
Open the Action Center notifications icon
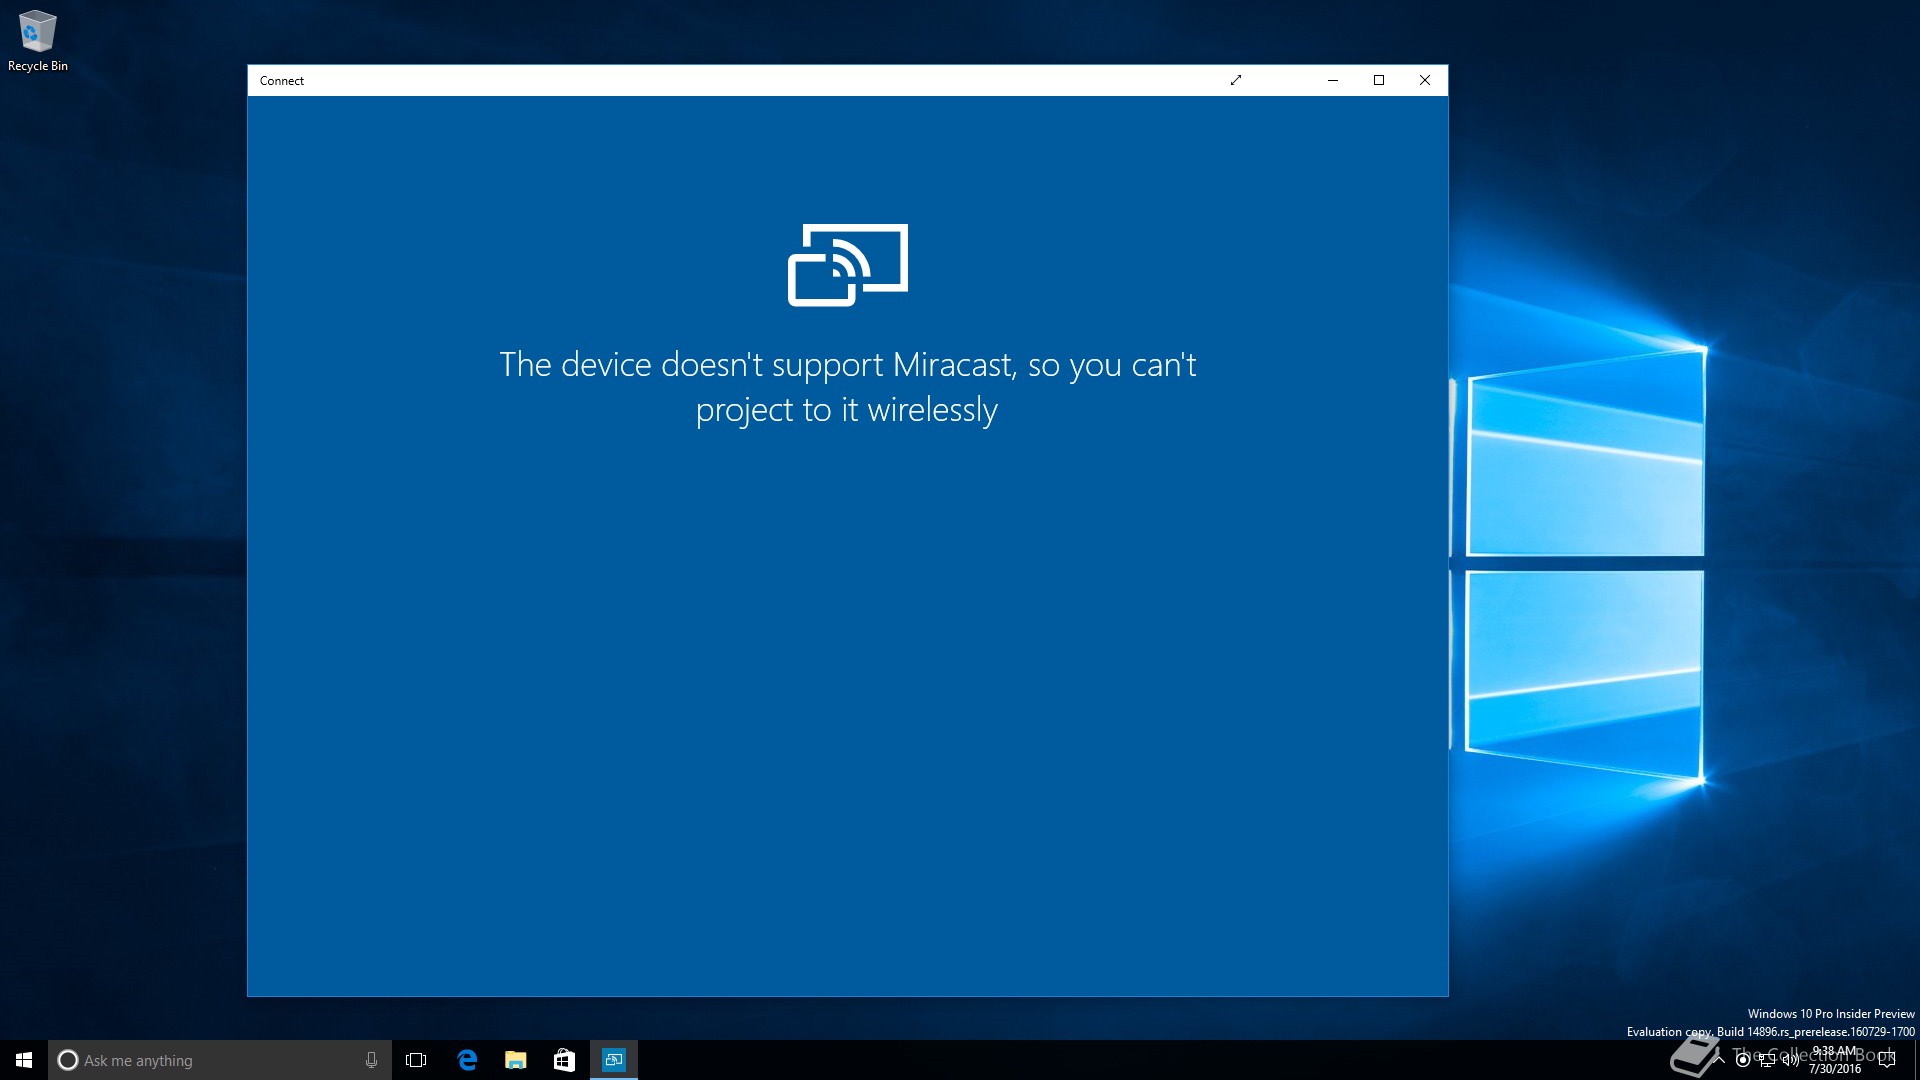click(x=1887, y=1060)
